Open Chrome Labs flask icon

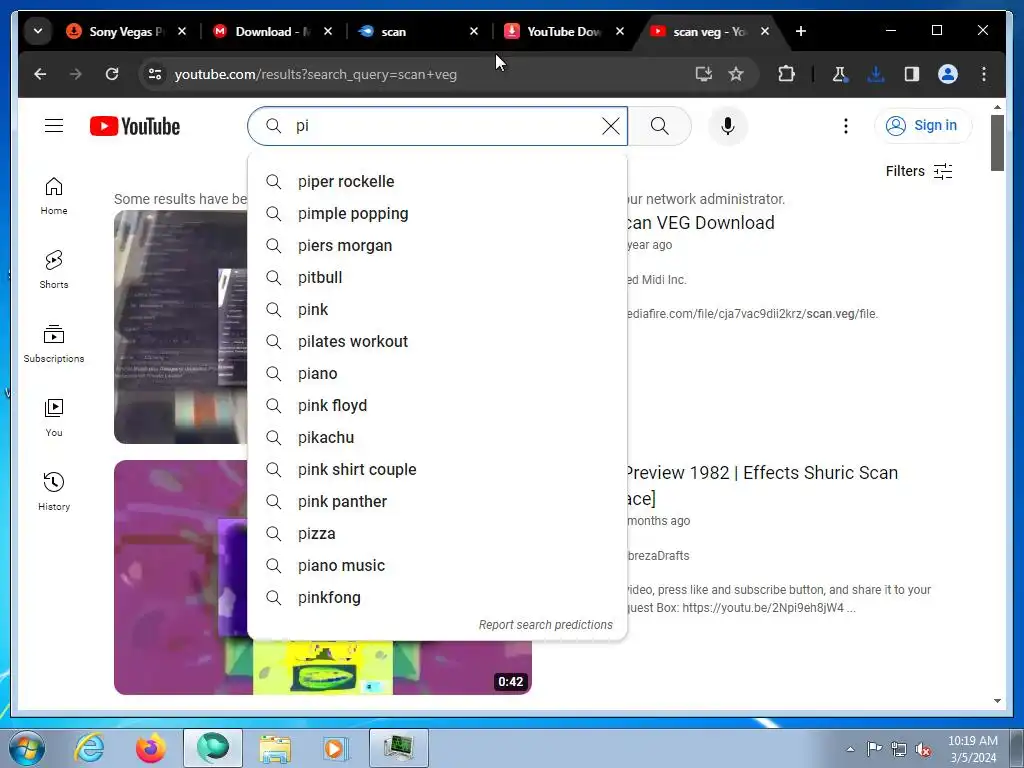point(840,74)
